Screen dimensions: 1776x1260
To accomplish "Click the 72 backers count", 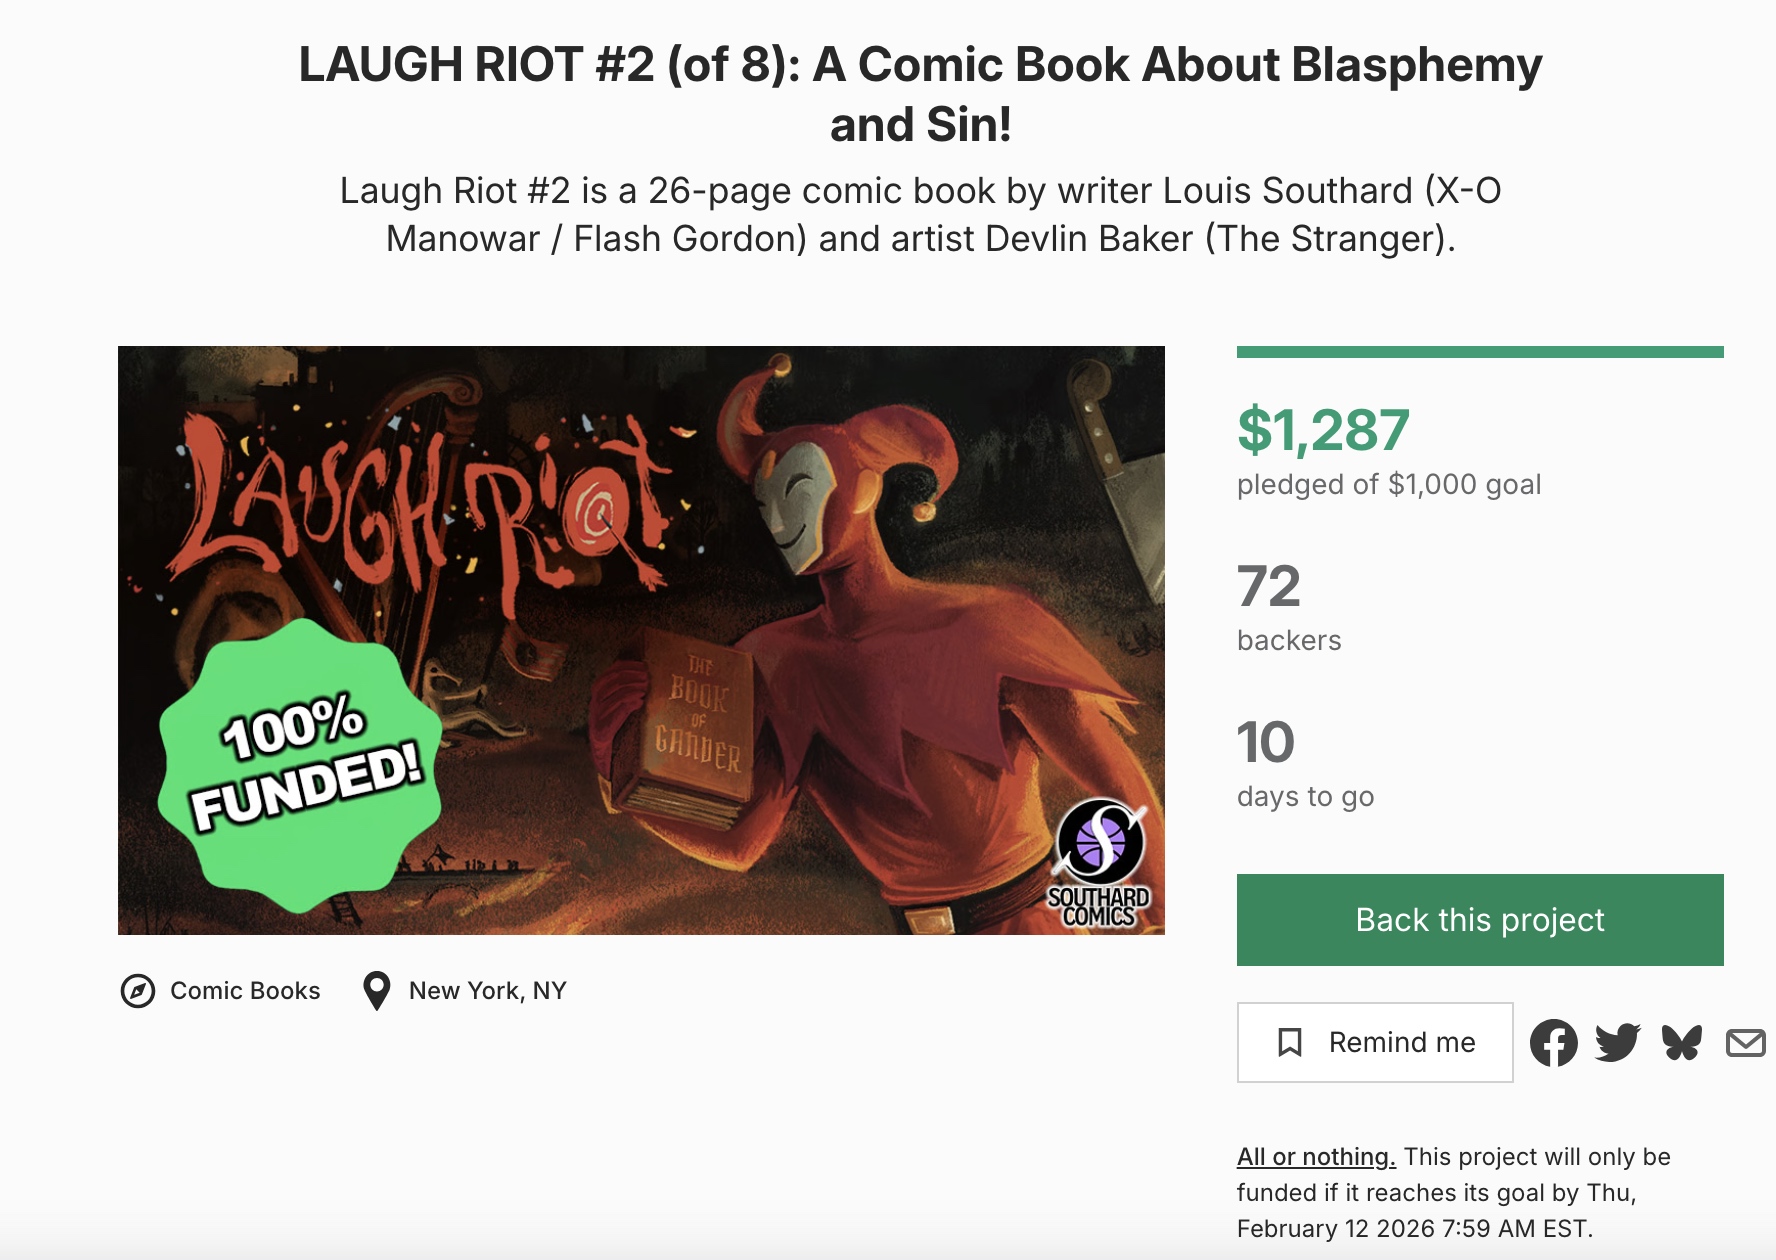I will click(1269, 587).
